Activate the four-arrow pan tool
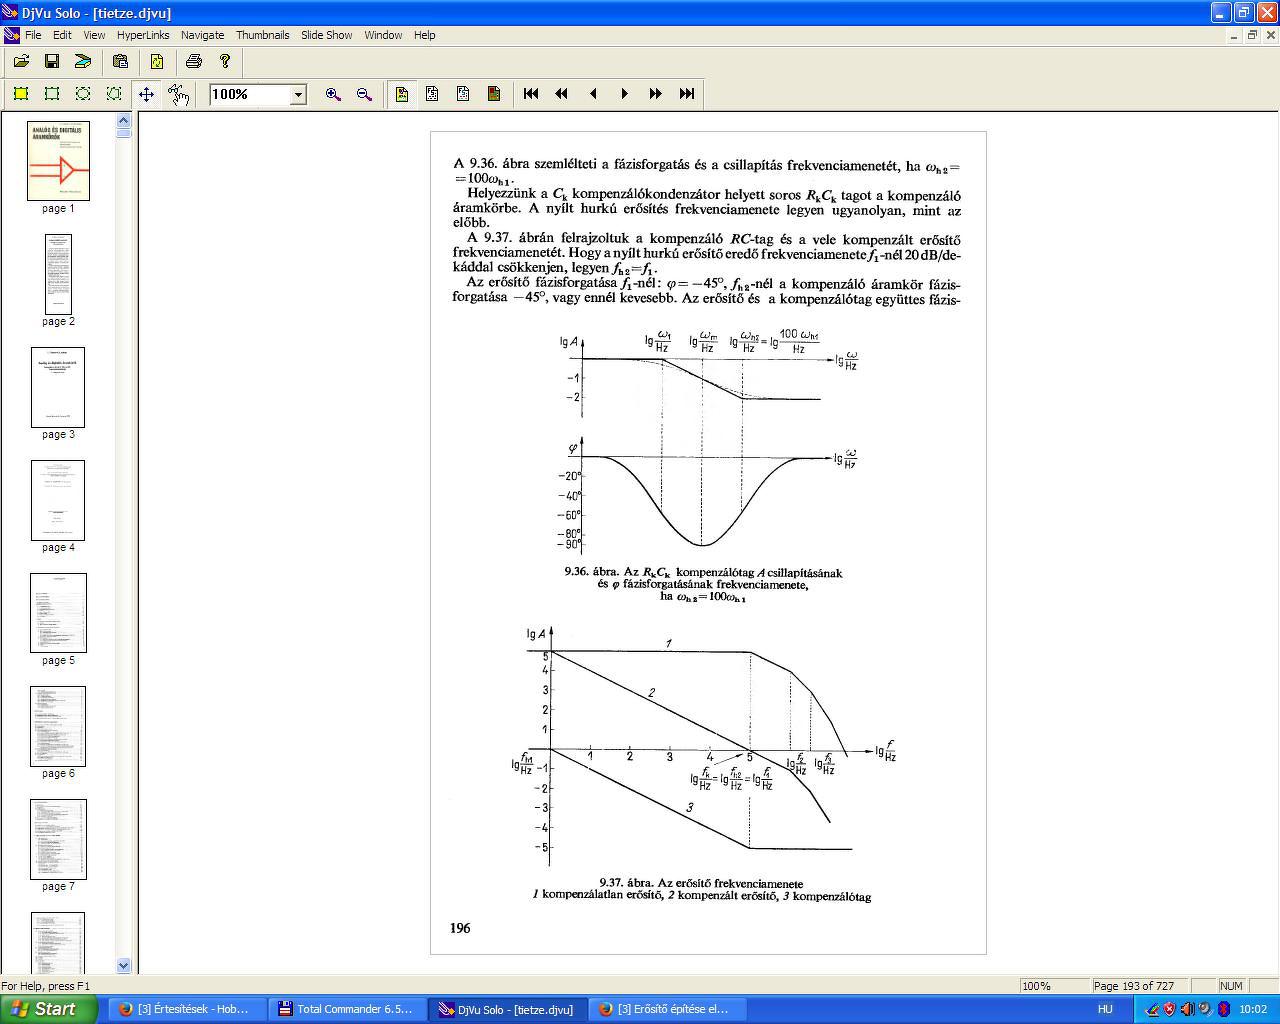 point(146,94)
